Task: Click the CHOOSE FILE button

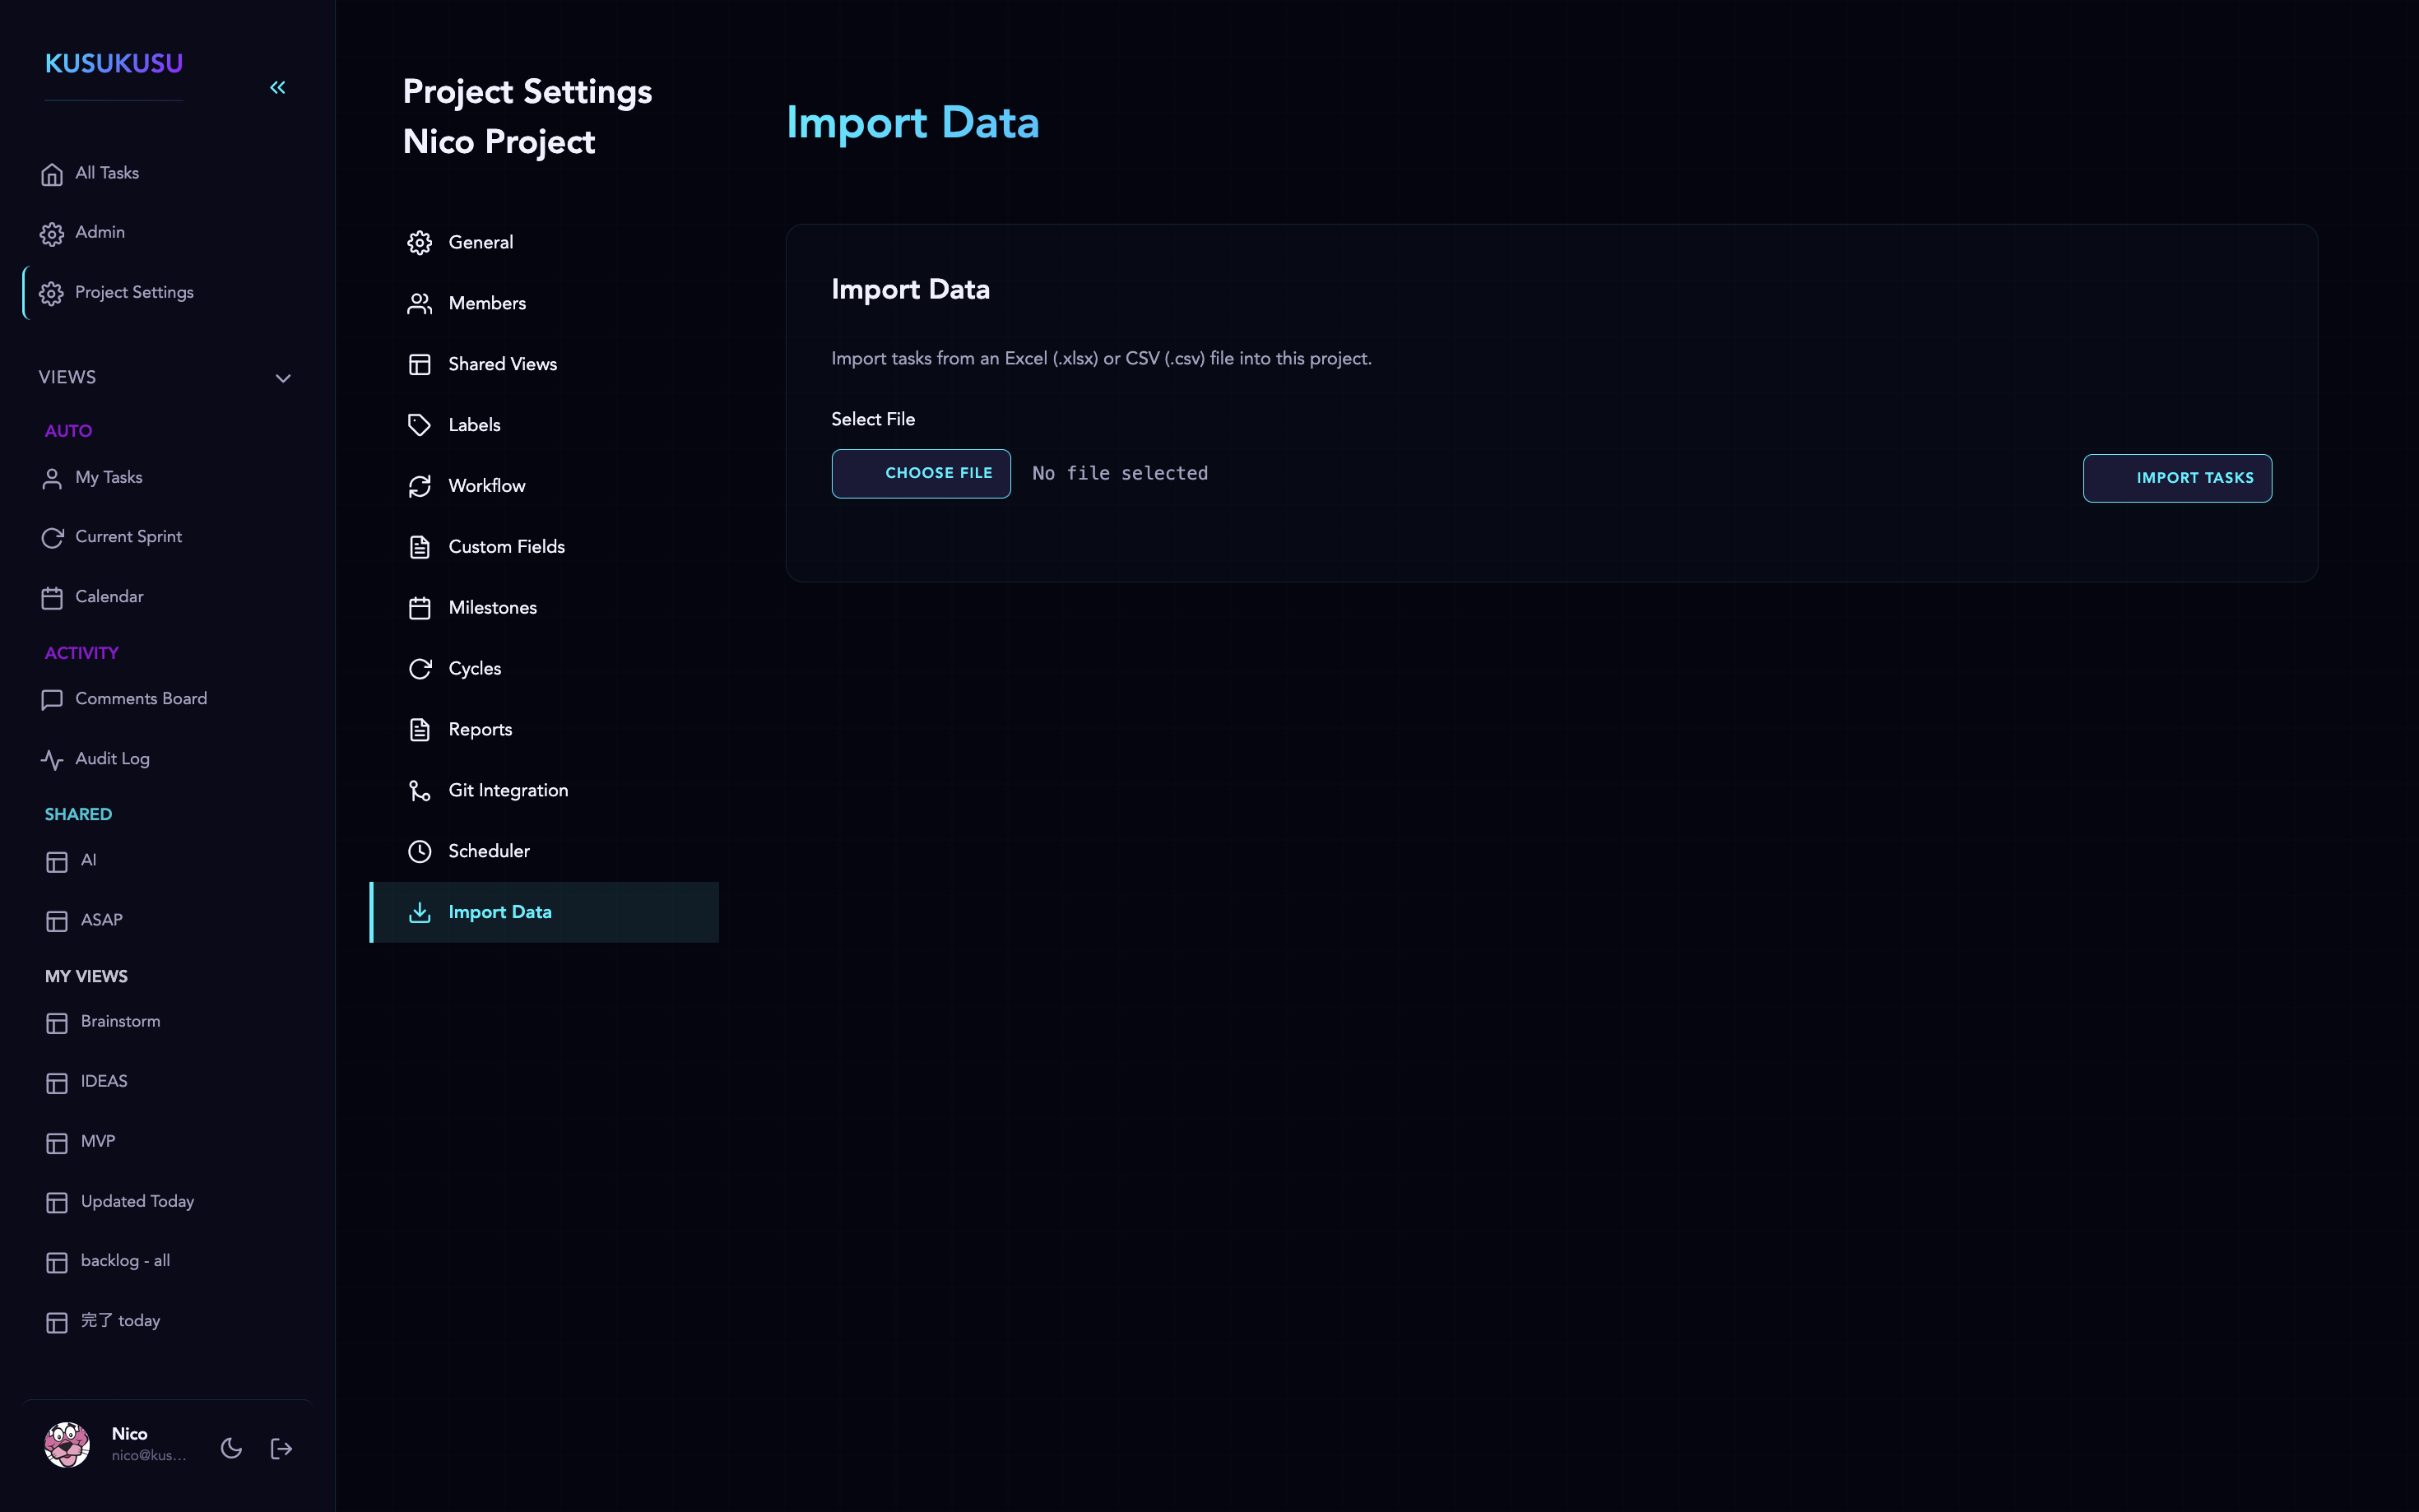Action: tap(920, 473)
